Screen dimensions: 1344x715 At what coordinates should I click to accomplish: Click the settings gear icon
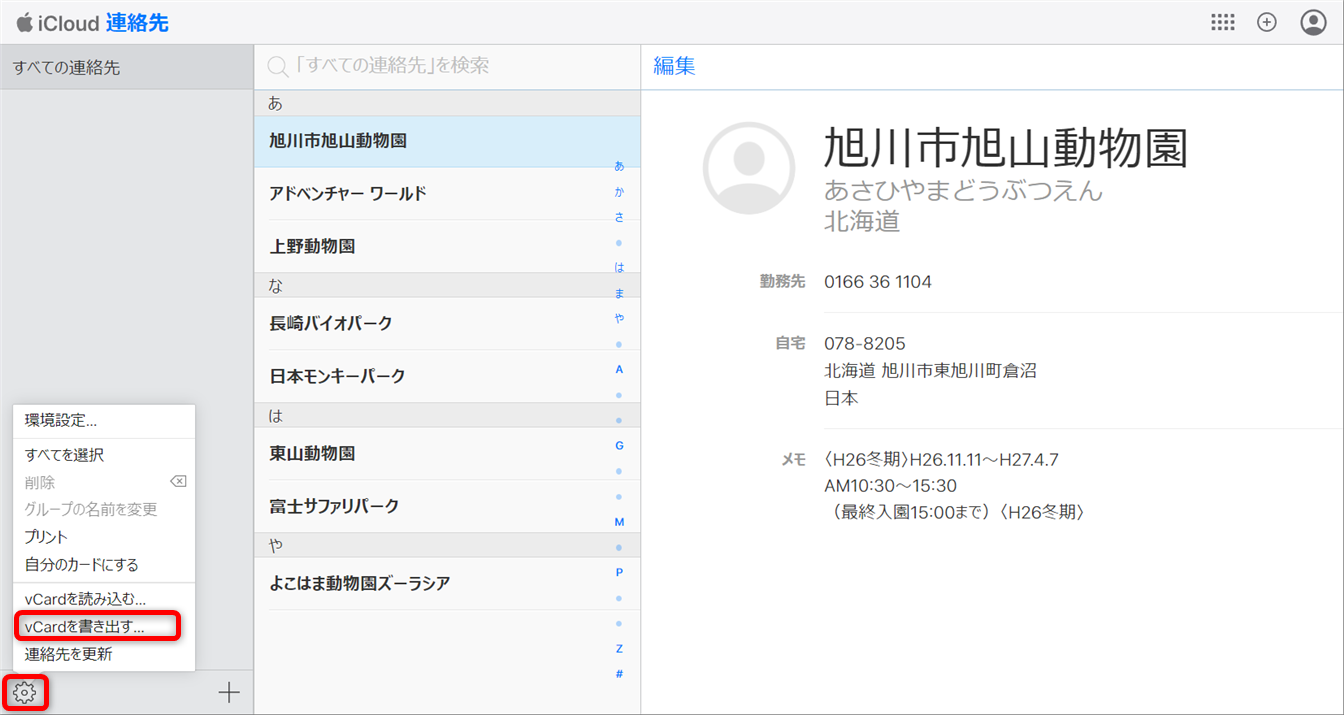(25, 692)
